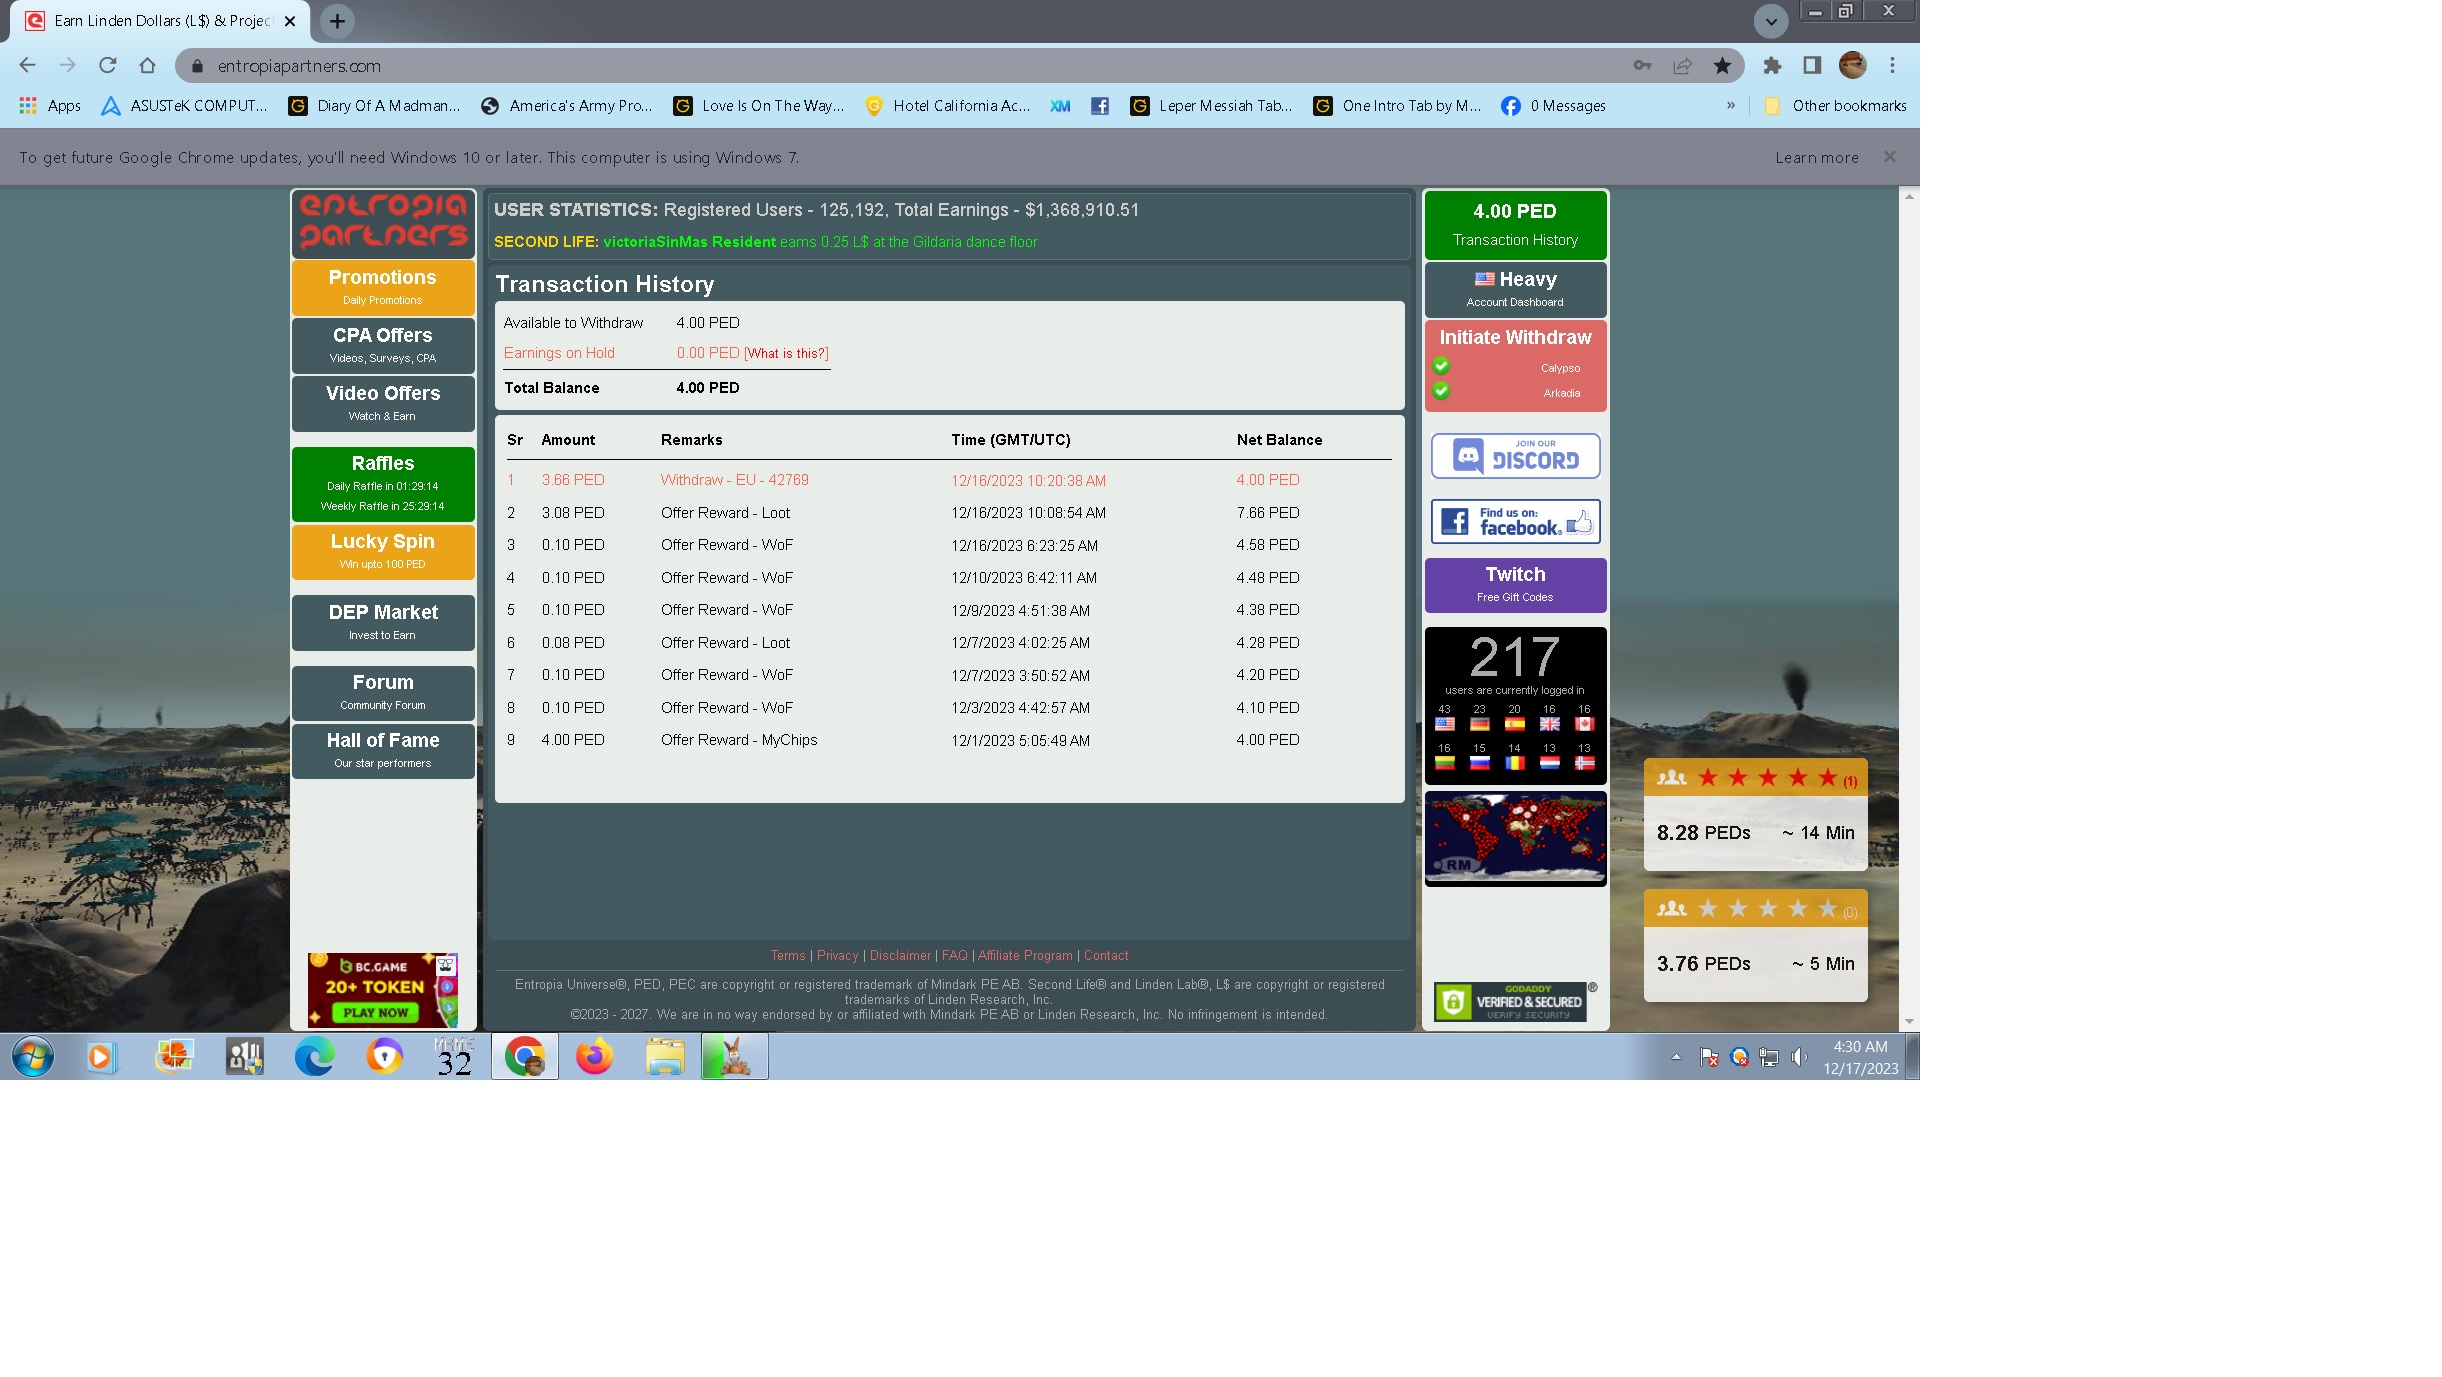This screenshot has height=1377, width=2442.
Task: Open Other bookmarks folder
Action: coord(1836,105)
